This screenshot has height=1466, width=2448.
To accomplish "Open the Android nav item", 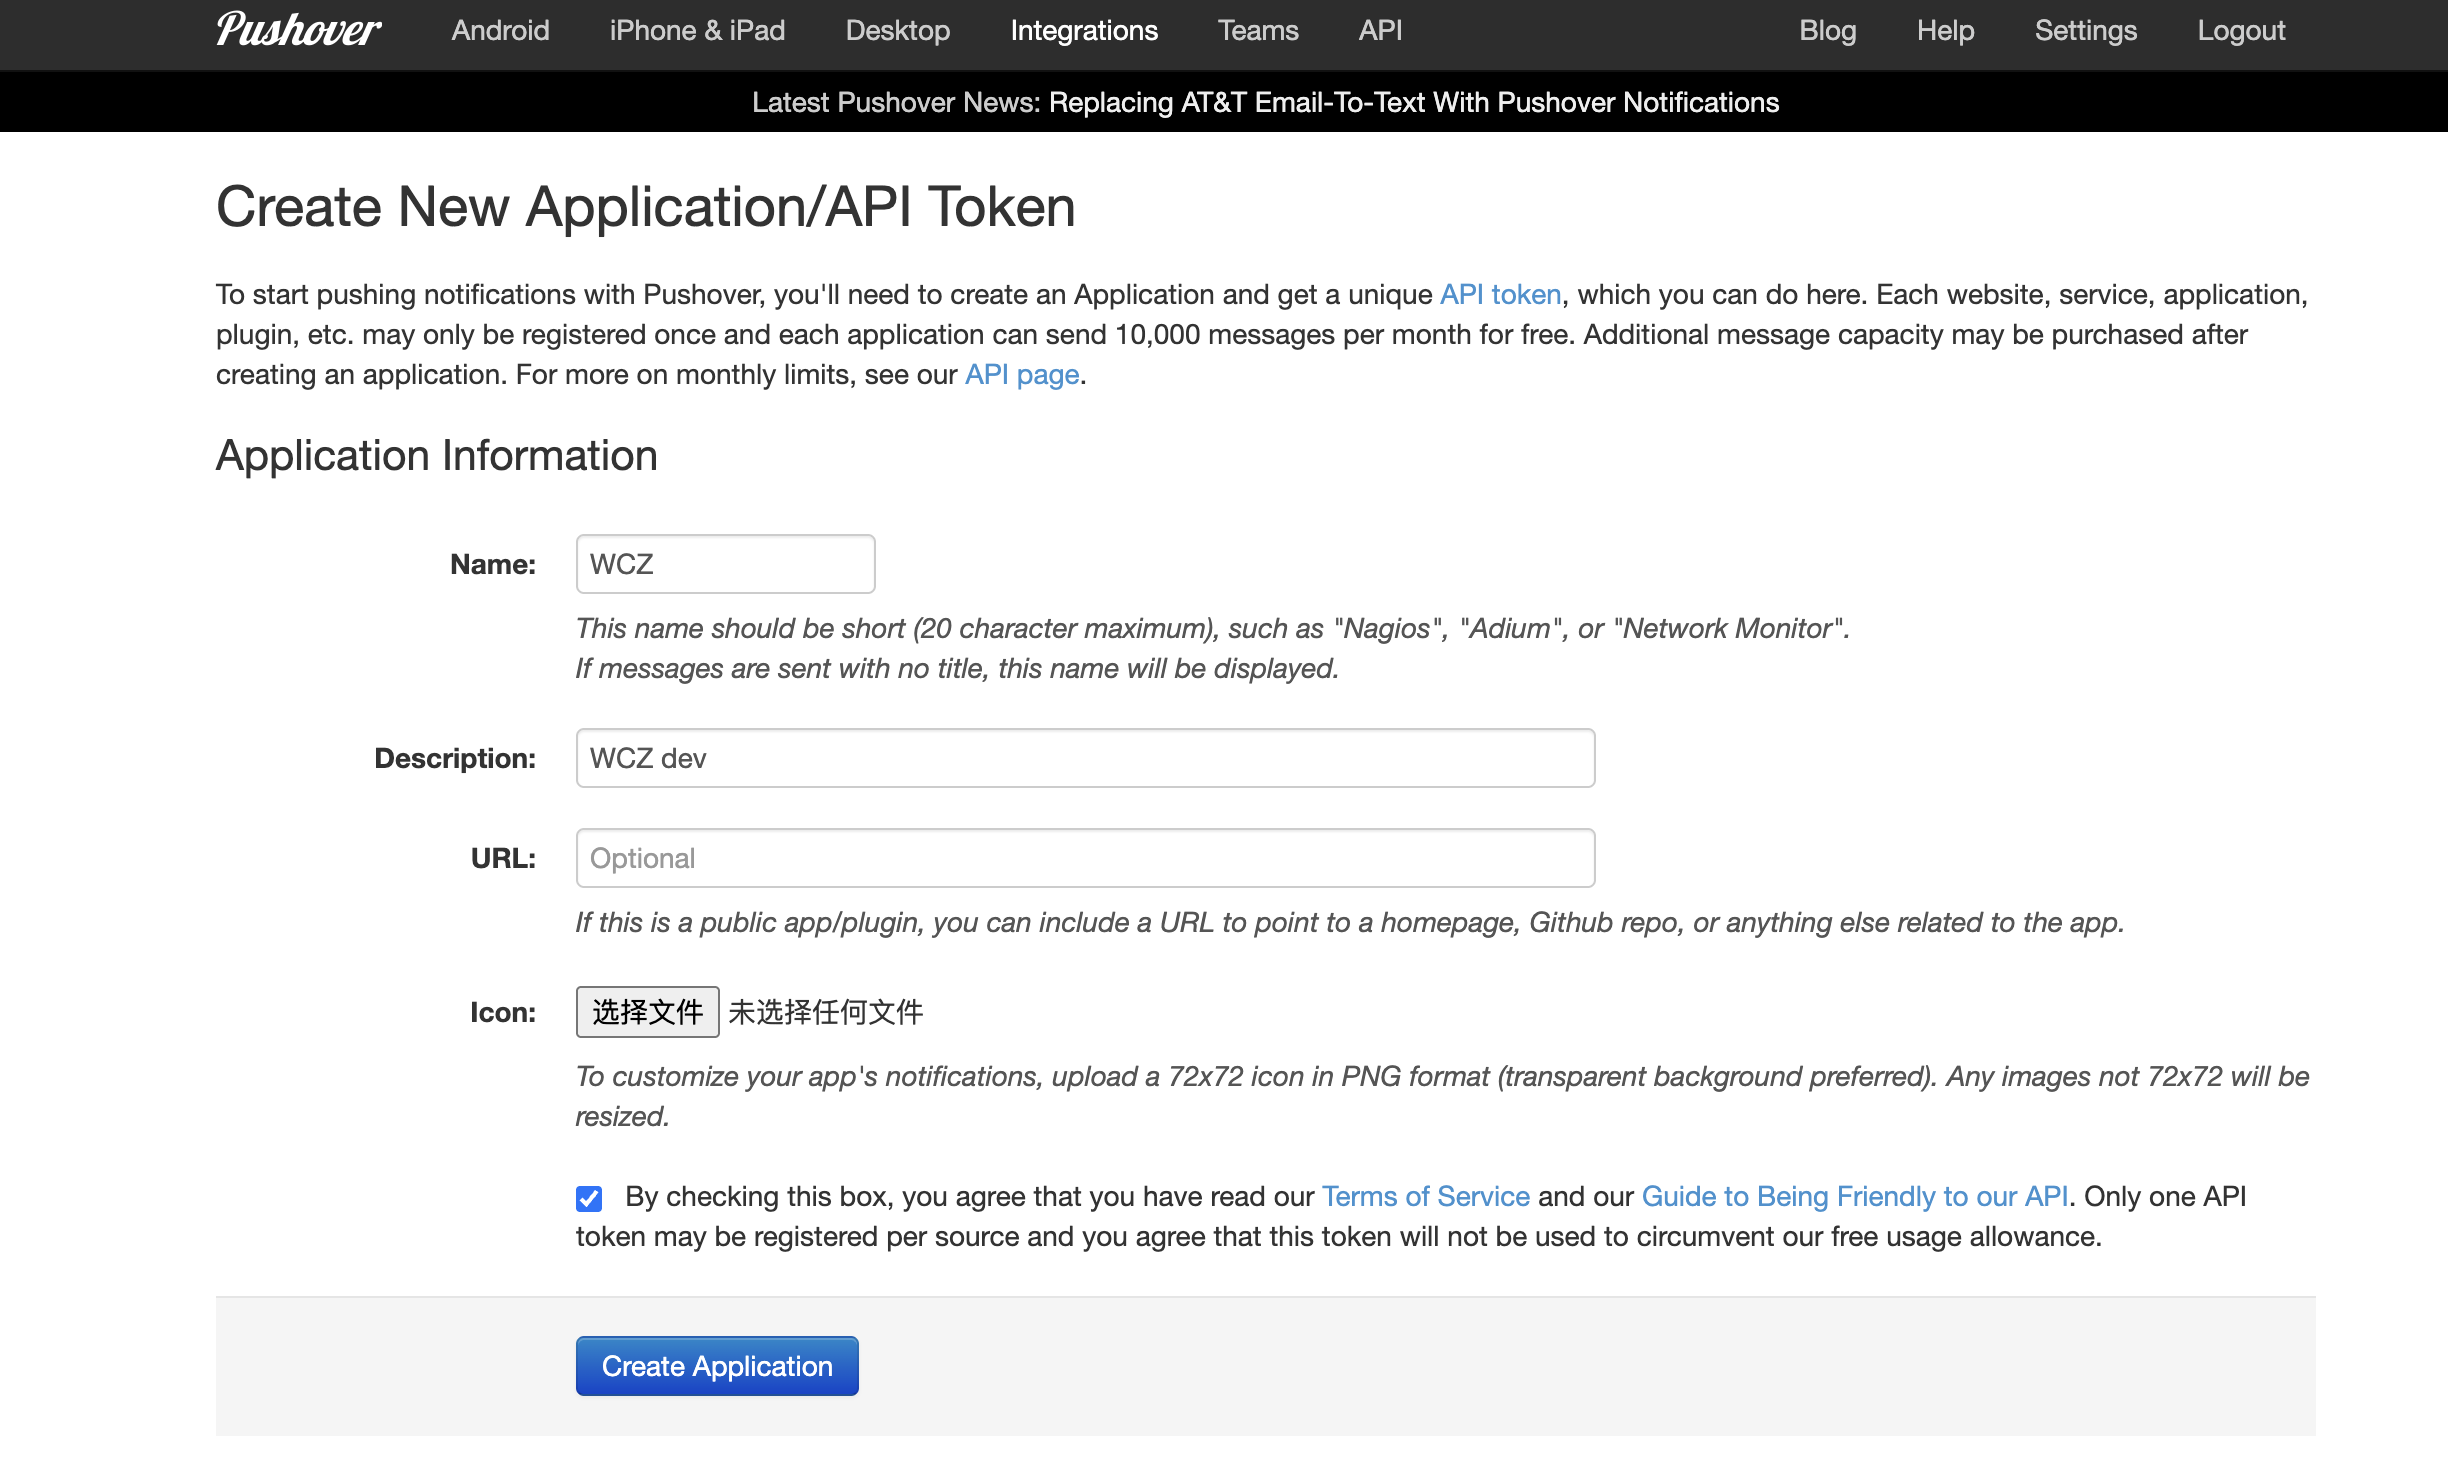I will point(500,30).
